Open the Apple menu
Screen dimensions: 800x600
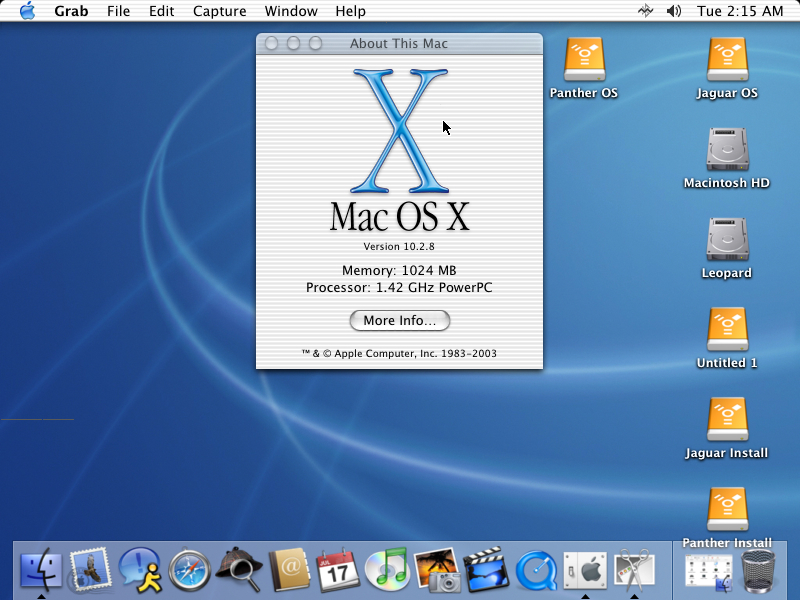click(27, 11)
